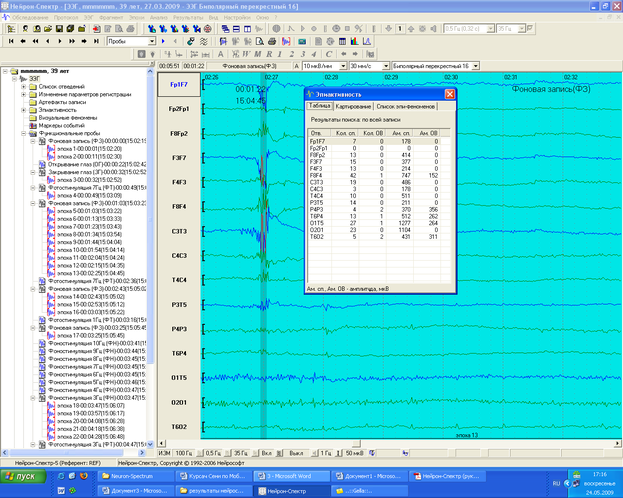Jump to recording start in playback toolbar

coord(9,42)
